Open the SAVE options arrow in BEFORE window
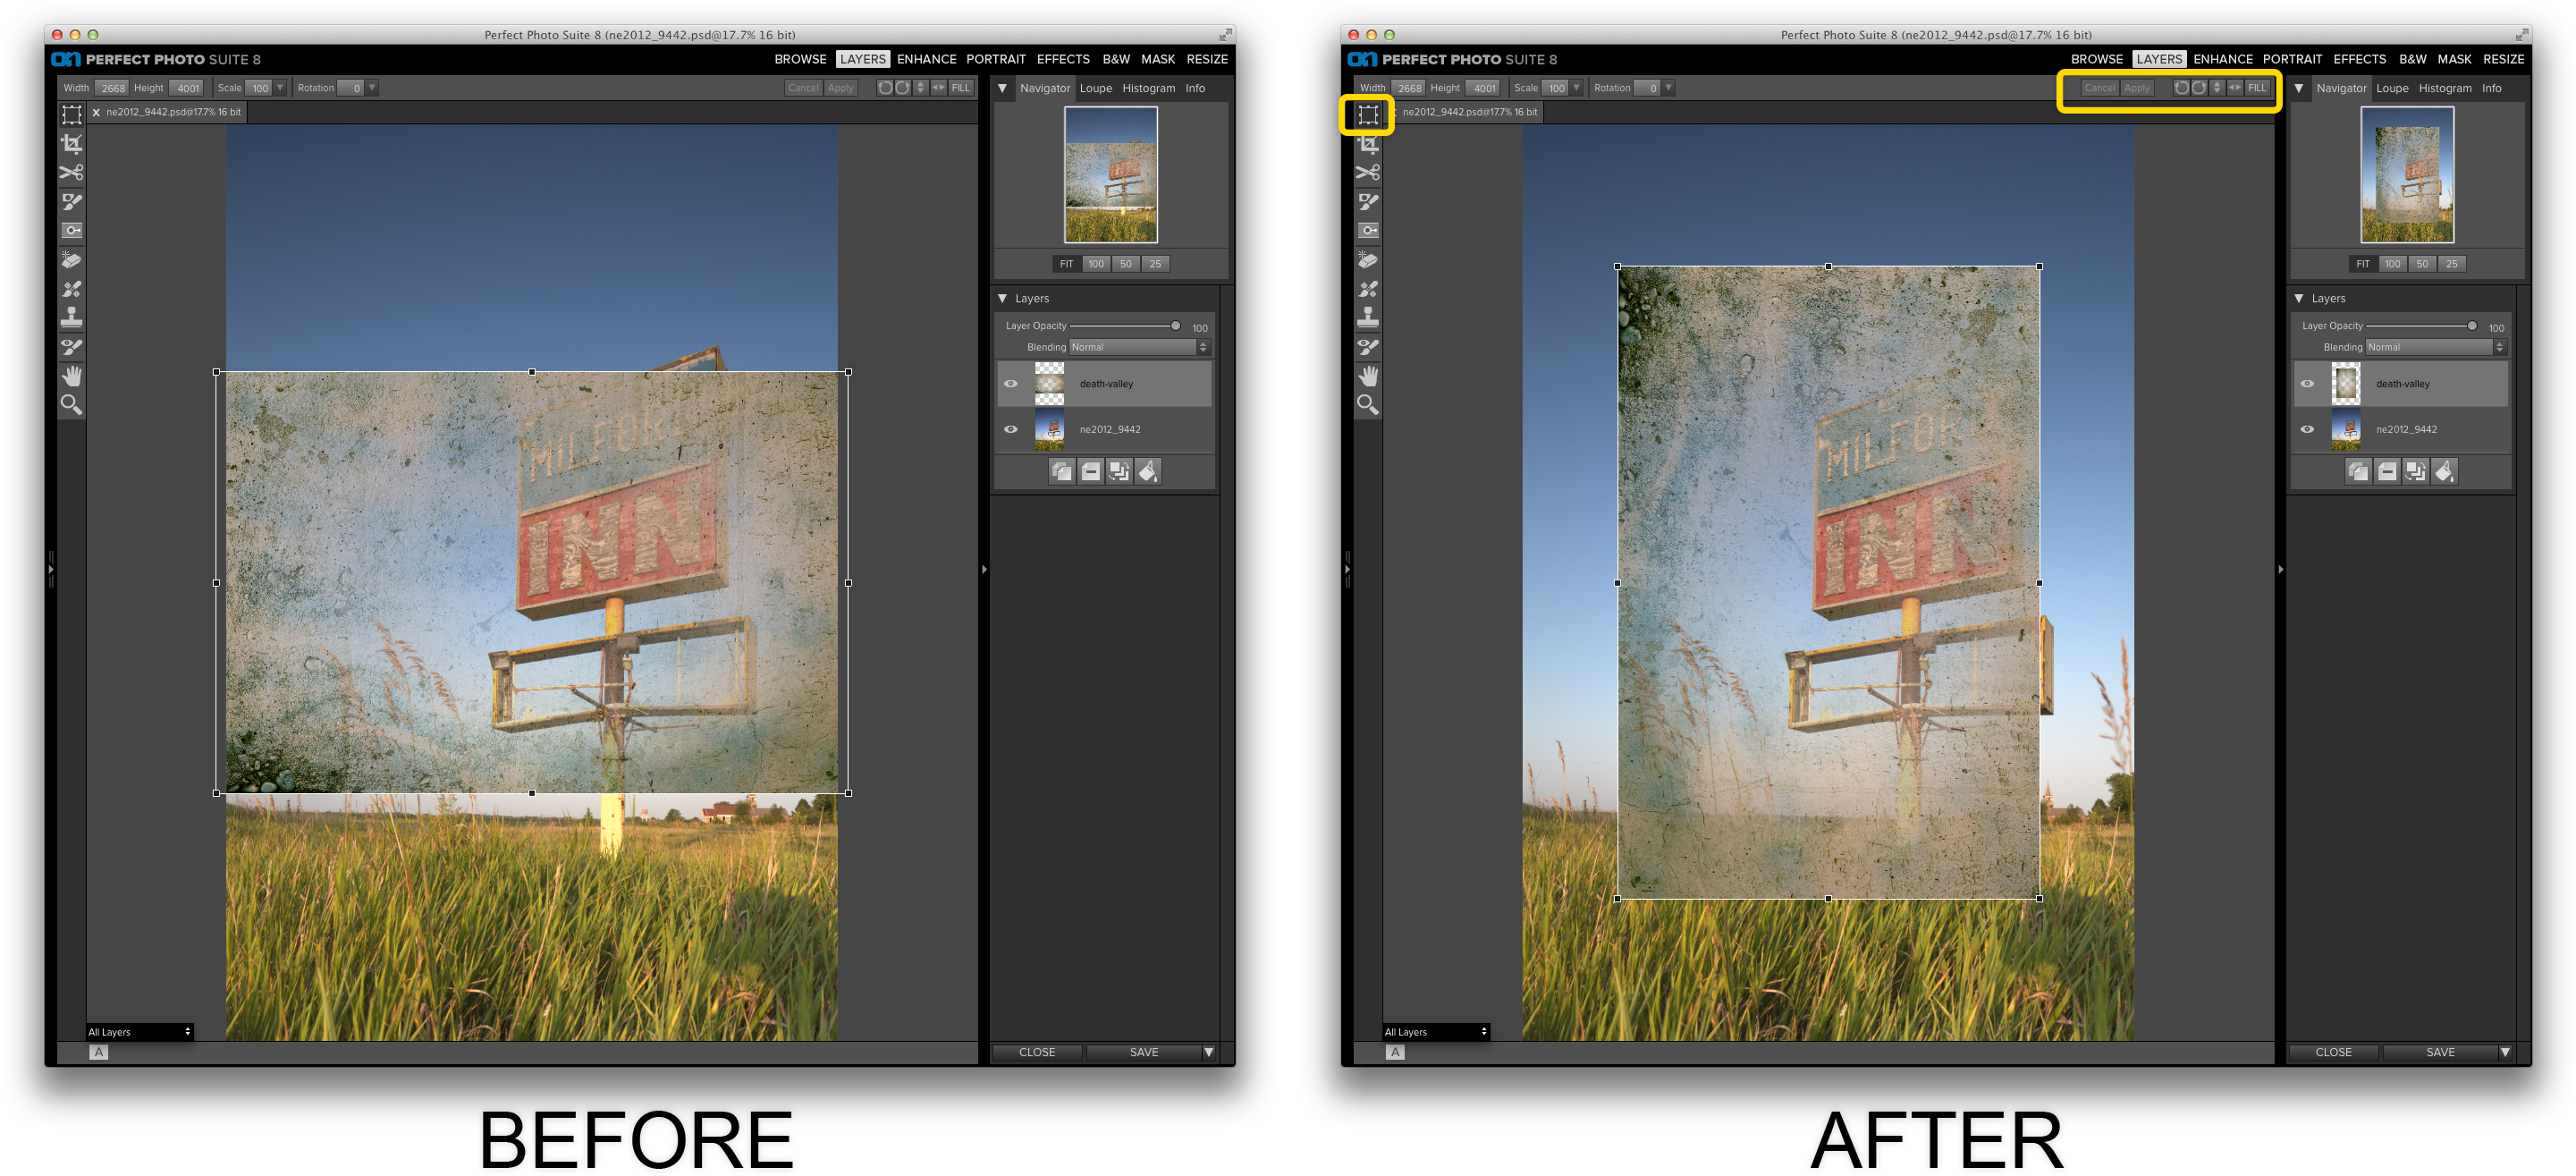The image size is (2576, 1176). [x=1208, y=1052]
